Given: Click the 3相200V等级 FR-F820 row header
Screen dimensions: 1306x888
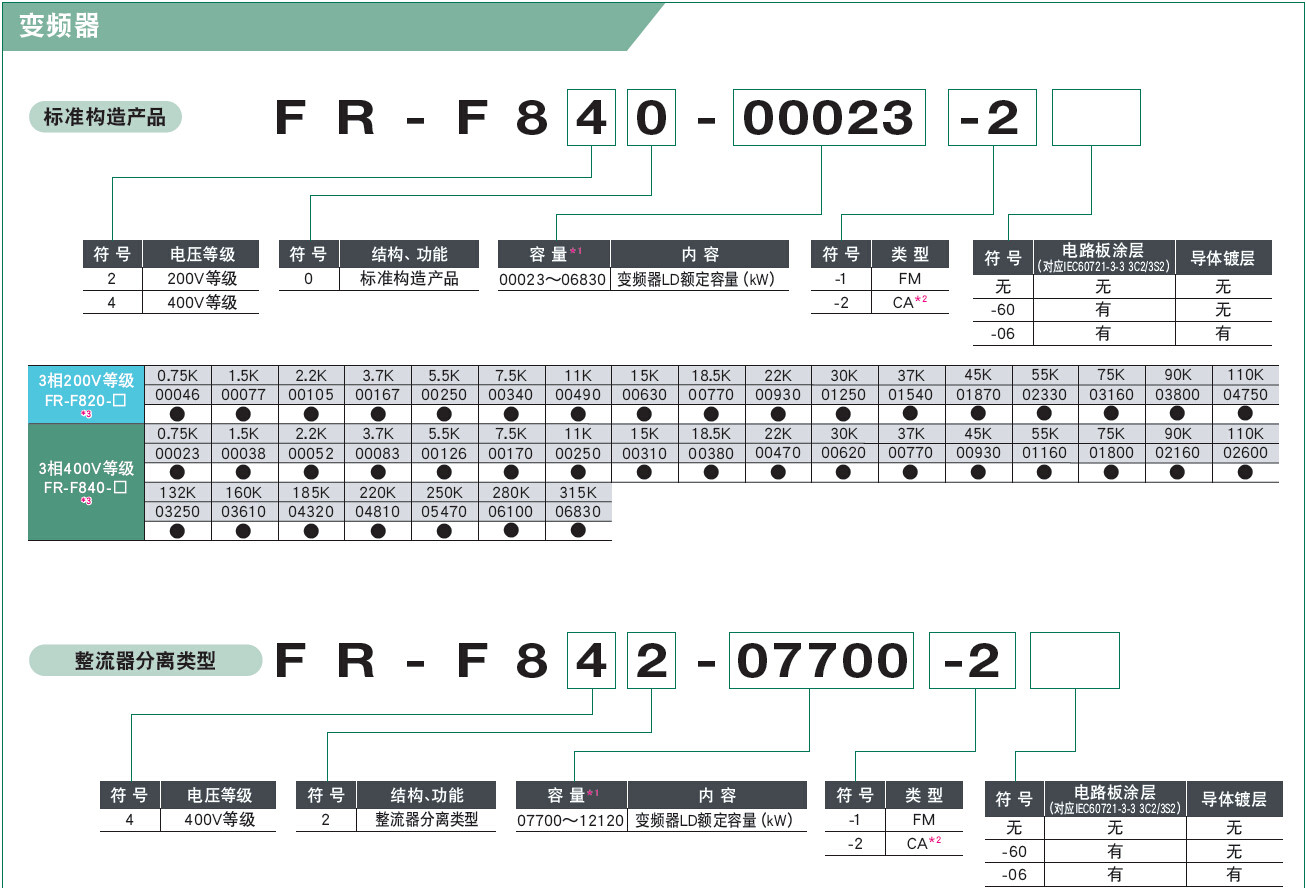Looking at the screenshot, I should coord(87,394).
